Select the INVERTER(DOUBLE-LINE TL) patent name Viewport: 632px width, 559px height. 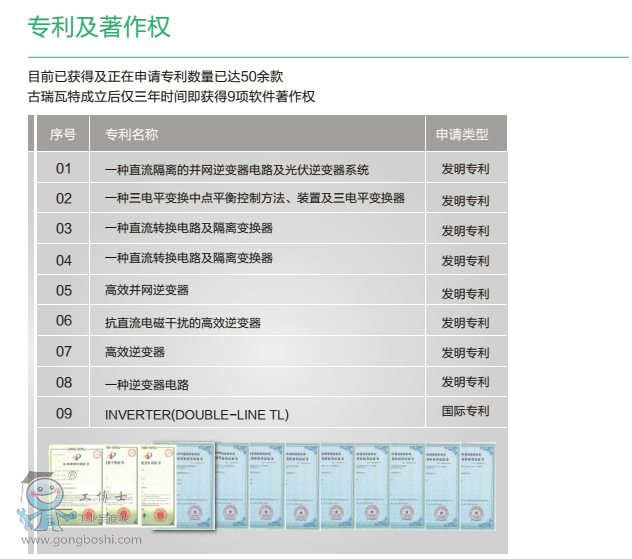[196, 414]
